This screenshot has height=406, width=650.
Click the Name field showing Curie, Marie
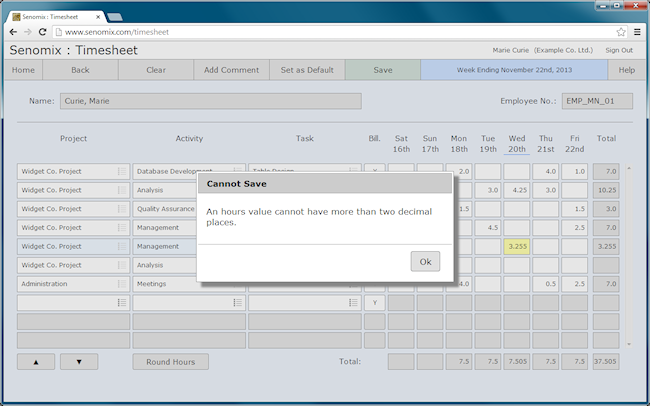(211, 101)
